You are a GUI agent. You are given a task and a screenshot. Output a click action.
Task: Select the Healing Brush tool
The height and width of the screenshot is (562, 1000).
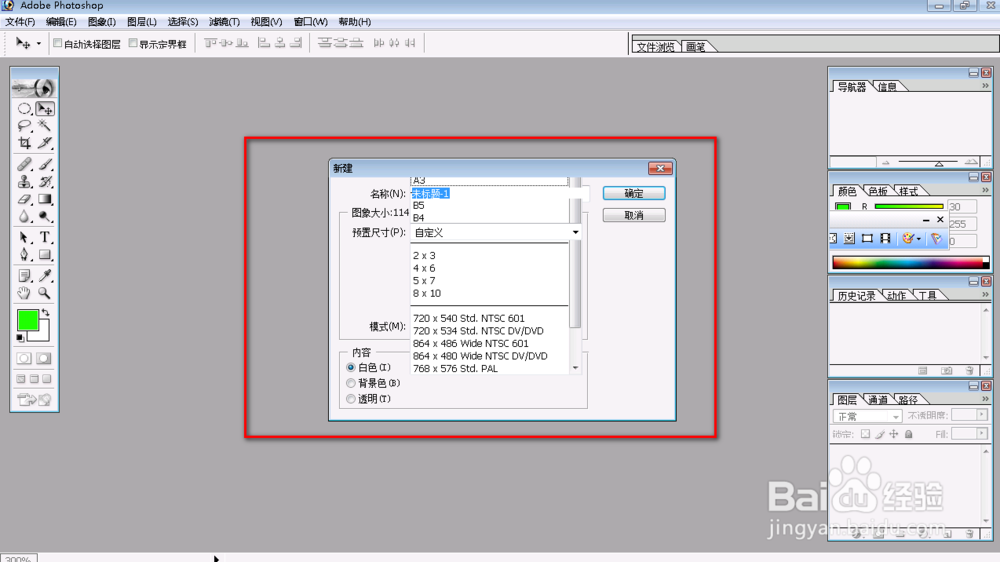tap(24, 165)
